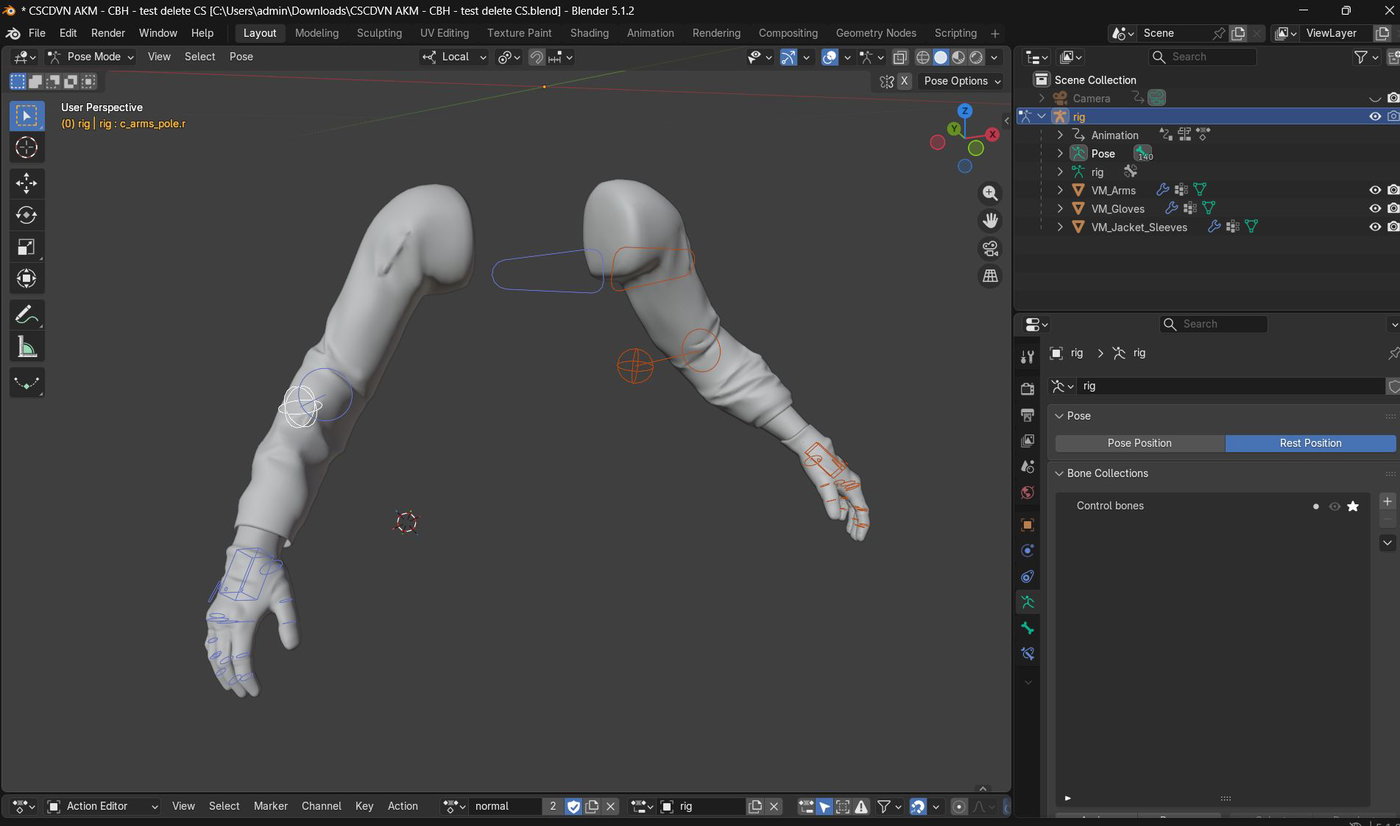This screenshot has width=1400, height=826.
Task: Select the Scale tool
Action: click(27, 246)
